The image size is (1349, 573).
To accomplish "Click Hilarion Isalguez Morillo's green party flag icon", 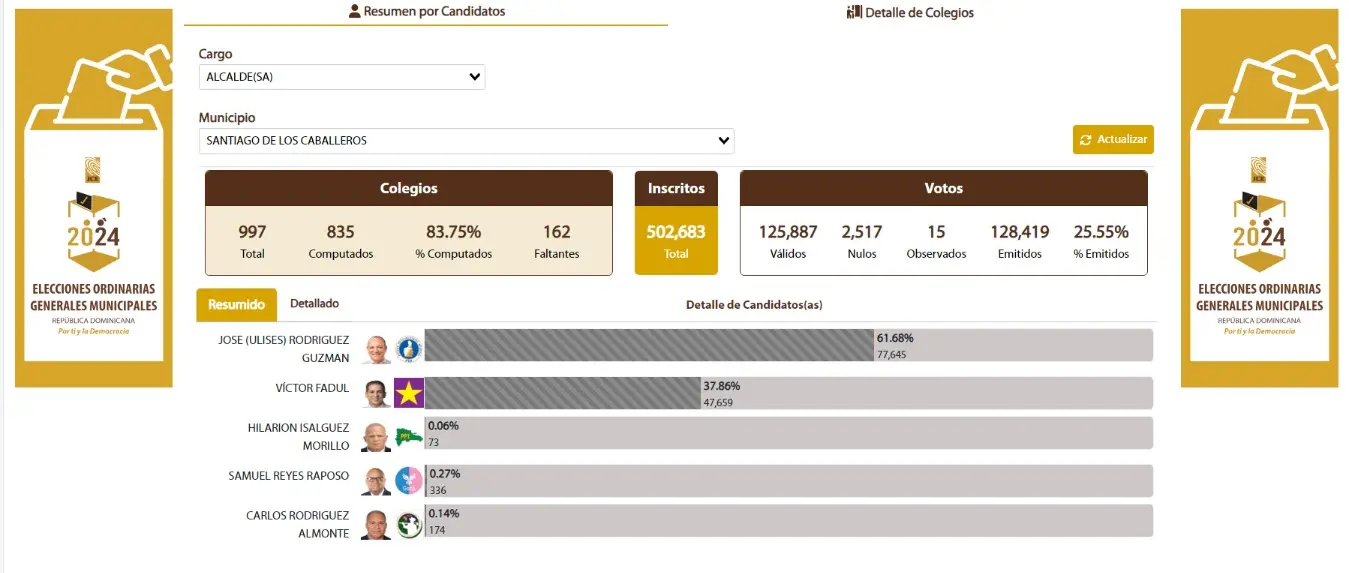I will pos(409,437).
